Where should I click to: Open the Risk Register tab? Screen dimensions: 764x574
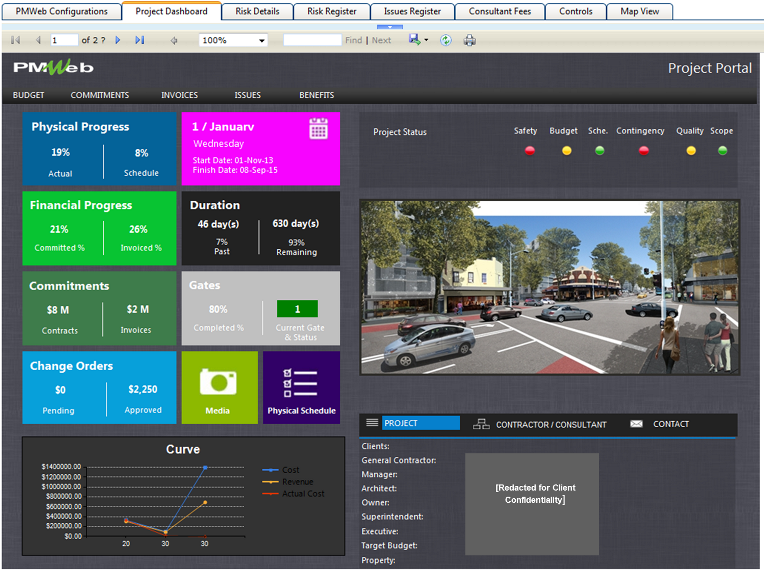point(332,11)
